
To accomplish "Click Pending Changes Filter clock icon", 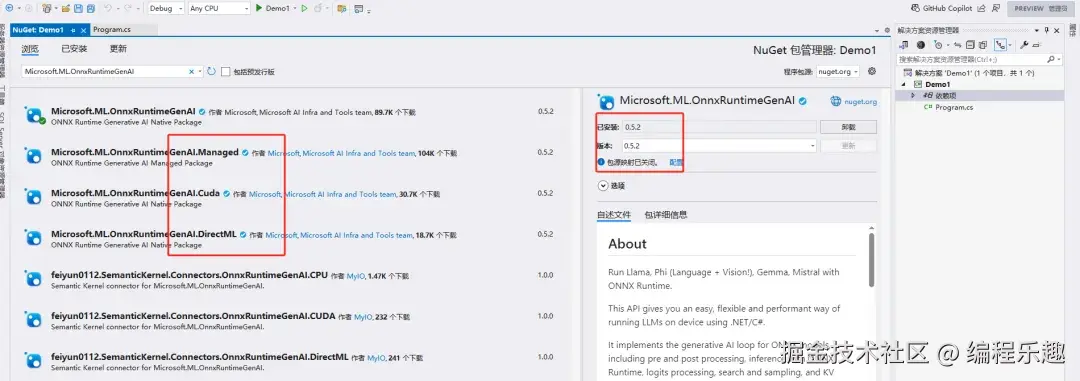I will click(938, 45).
